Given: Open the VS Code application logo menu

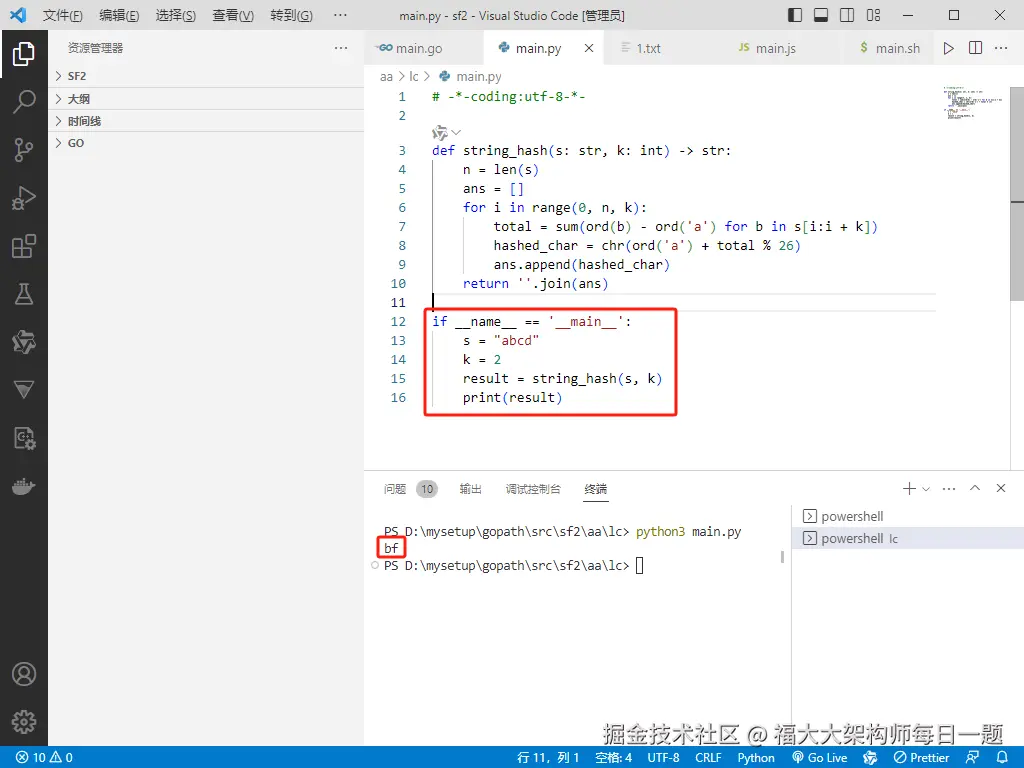Looking at the screenshot, I should pyautogui.click(x=18, y=15).
